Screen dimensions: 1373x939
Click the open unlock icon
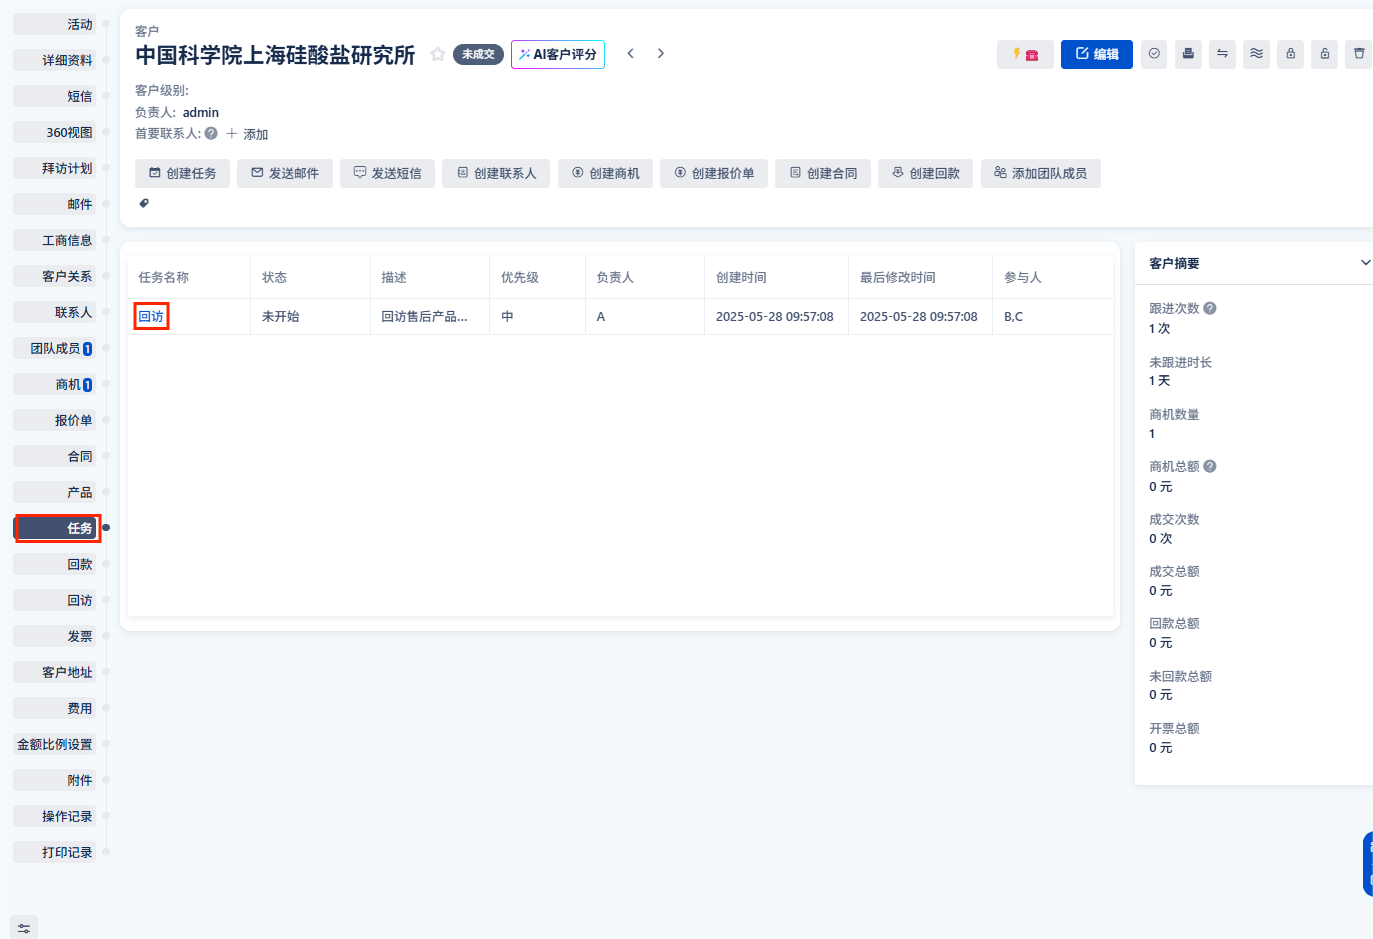coord(1325,54)
